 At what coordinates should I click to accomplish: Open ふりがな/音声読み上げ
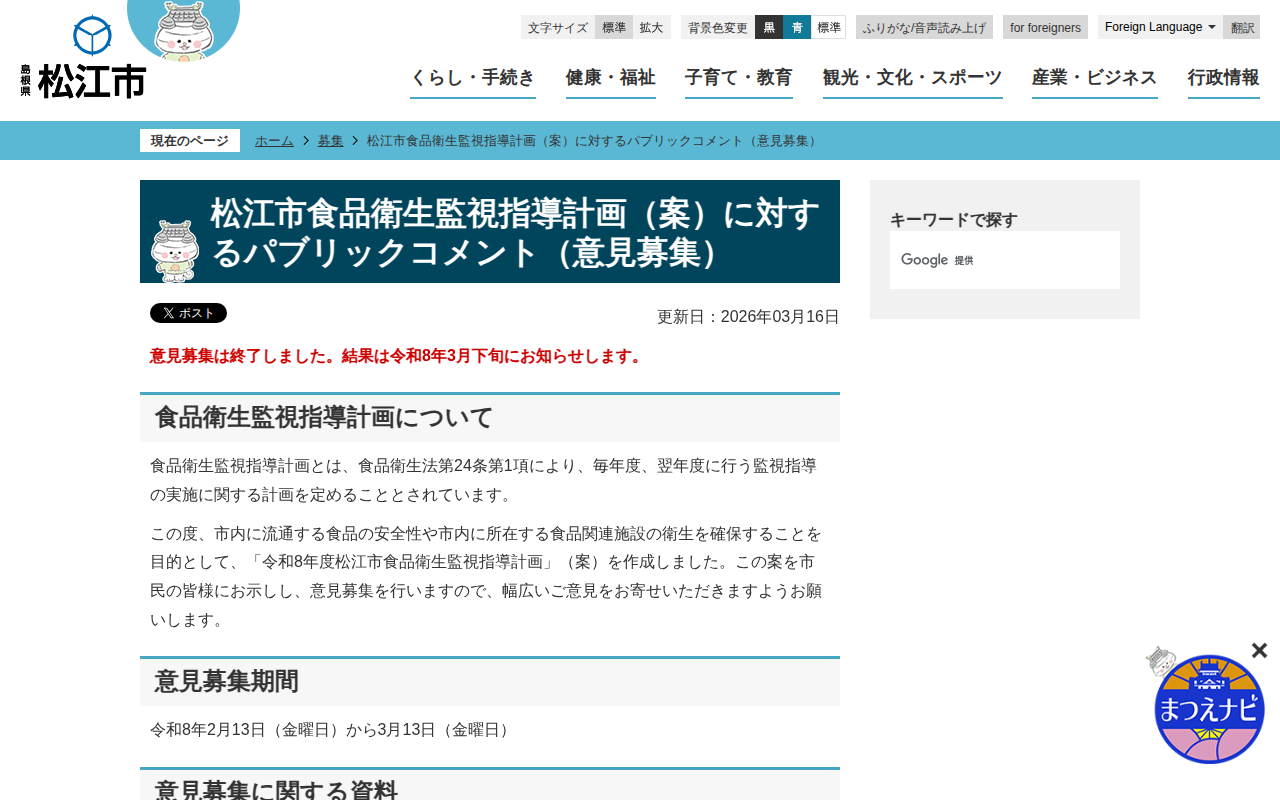(x=924, y=27)
